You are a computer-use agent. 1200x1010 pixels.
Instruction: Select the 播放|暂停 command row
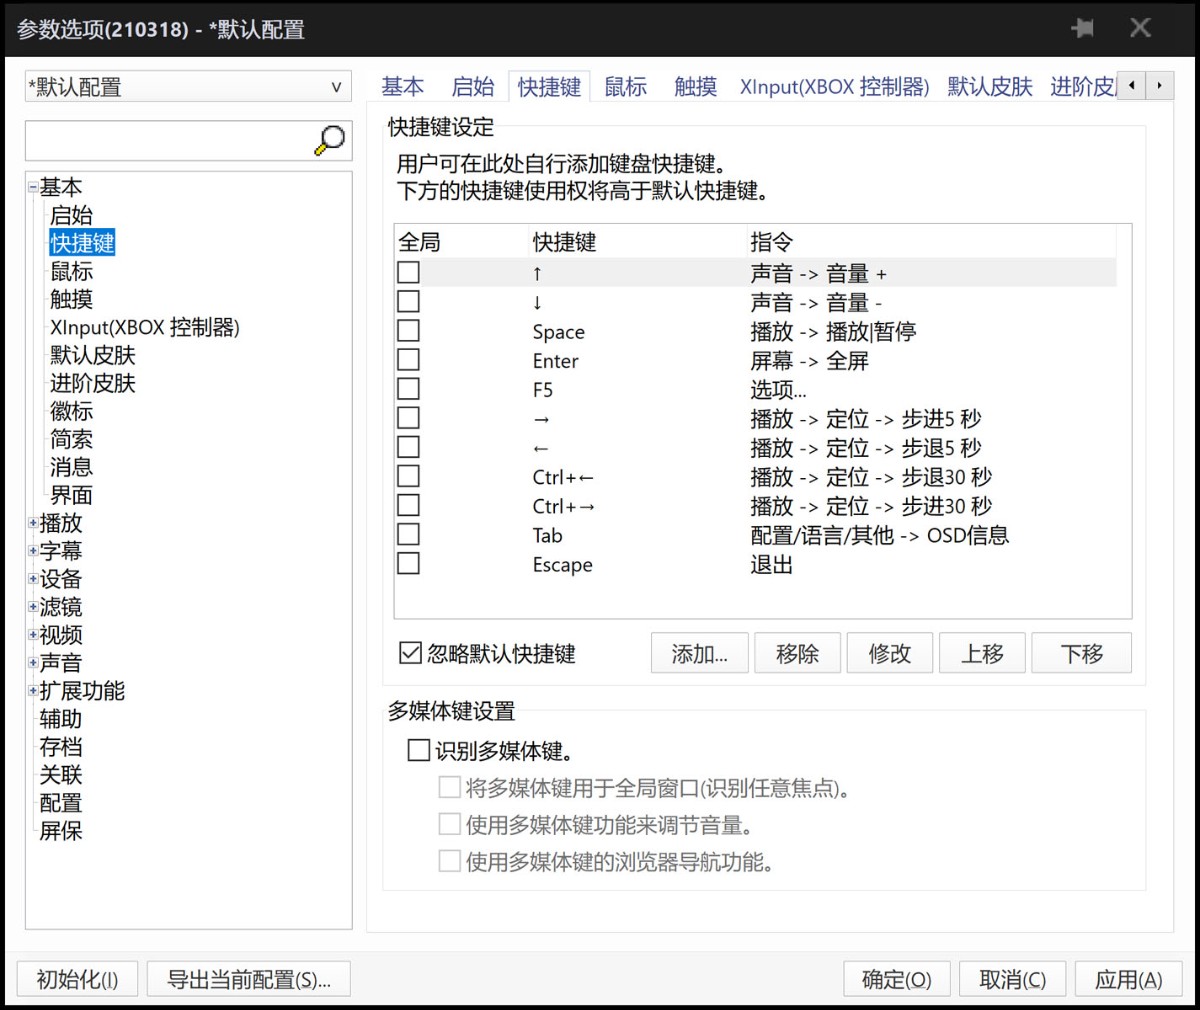click(x=756, y=331)
